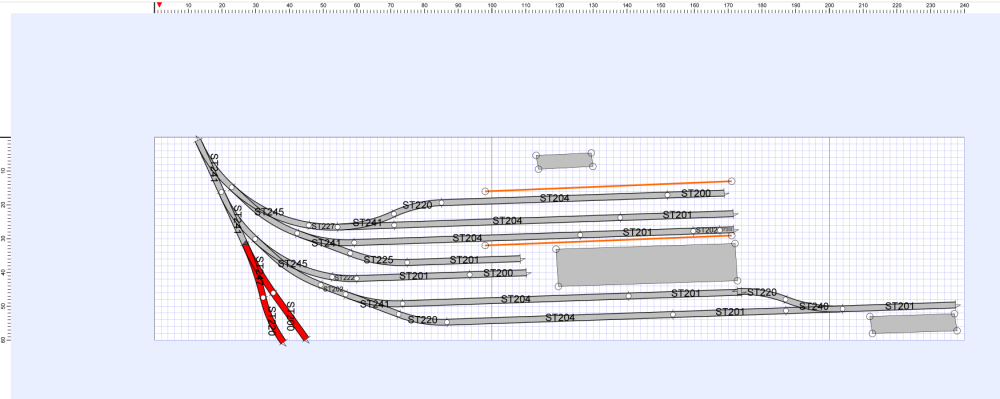The image size is (1000, 399).
Task: Grab the bottom-right handle of the large gray rectangle
Action: point(737,280)
